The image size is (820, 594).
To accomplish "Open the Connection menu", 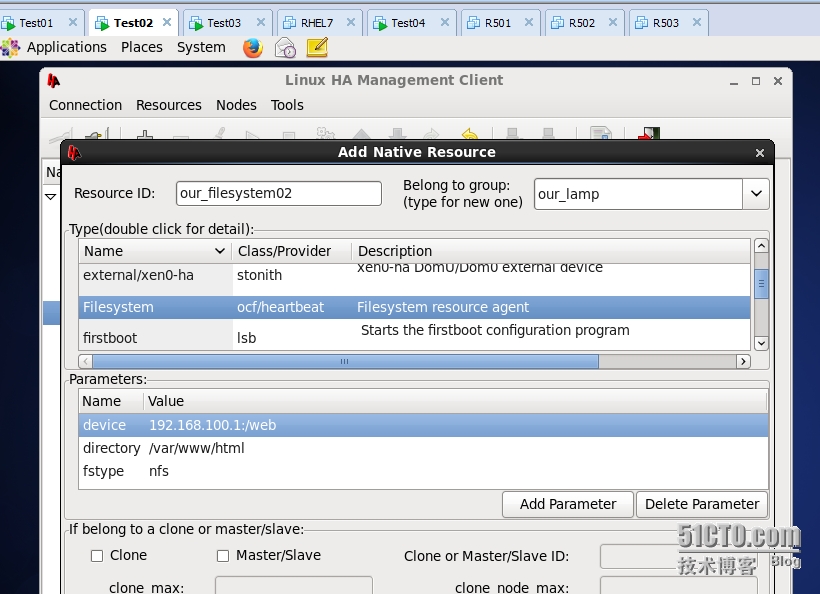I will (x=85, y=105).
